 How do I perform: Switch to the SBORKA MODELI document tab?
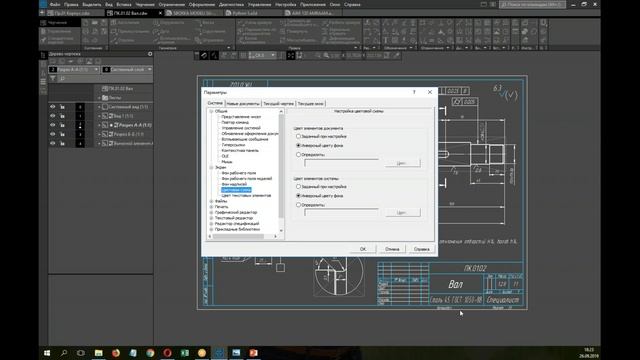pos(195,13)
